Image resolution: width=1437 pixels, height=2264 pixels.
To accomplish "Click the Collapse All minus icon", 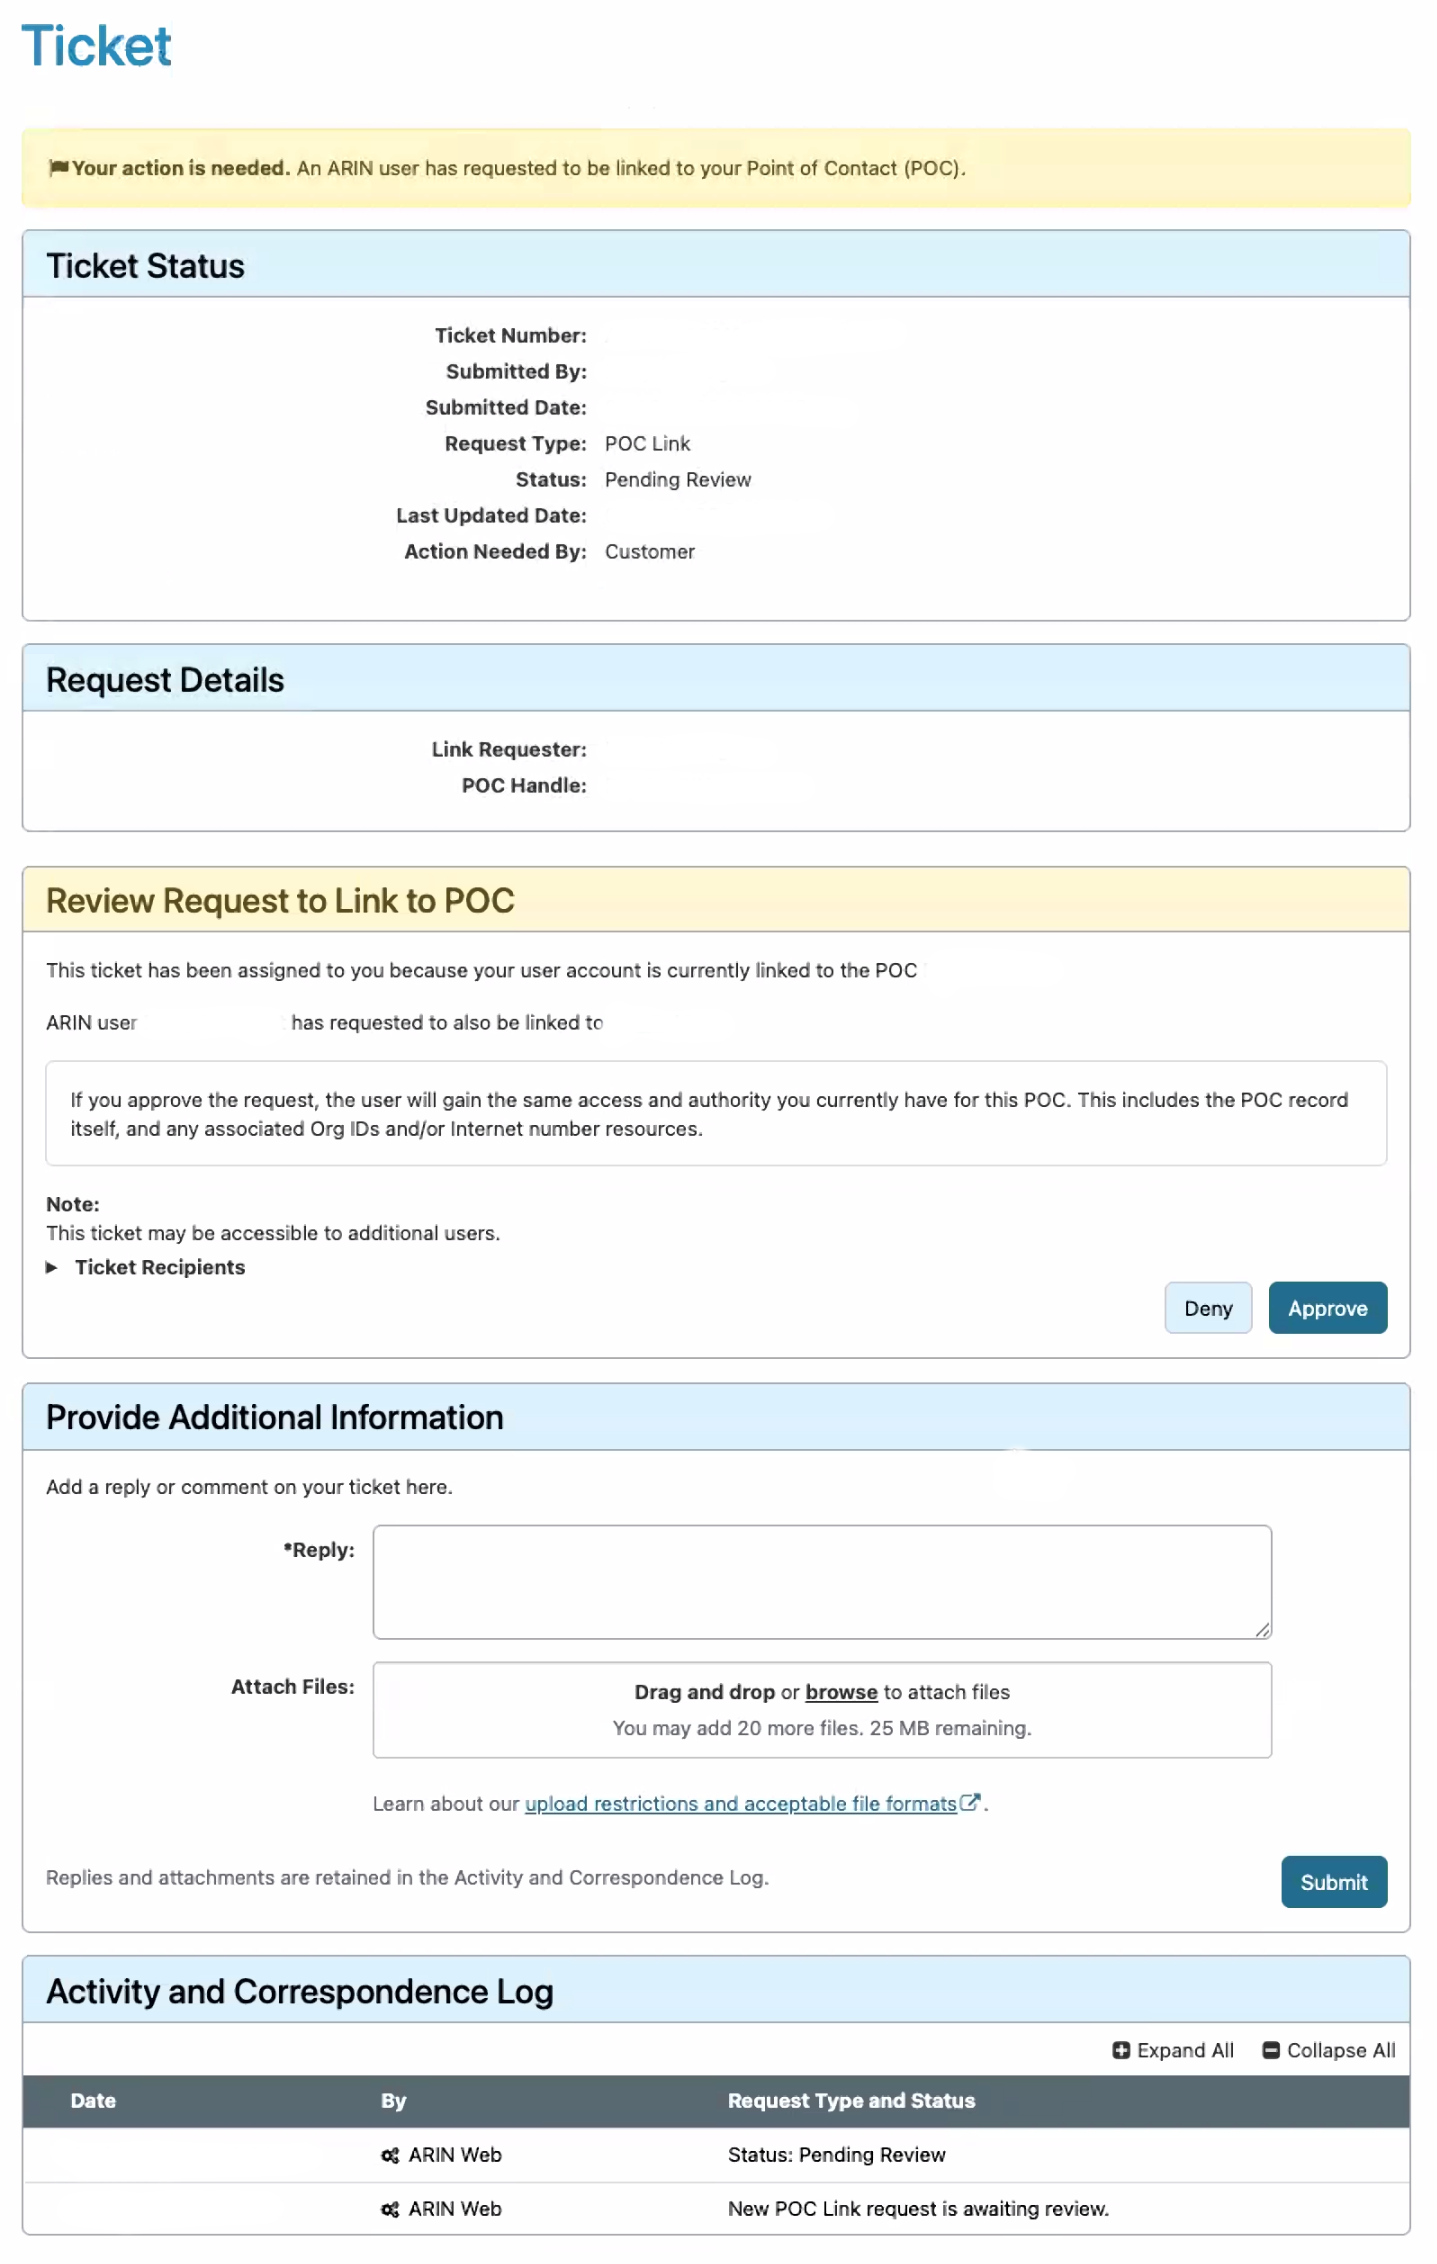I will click(x=1271, y=2050).
